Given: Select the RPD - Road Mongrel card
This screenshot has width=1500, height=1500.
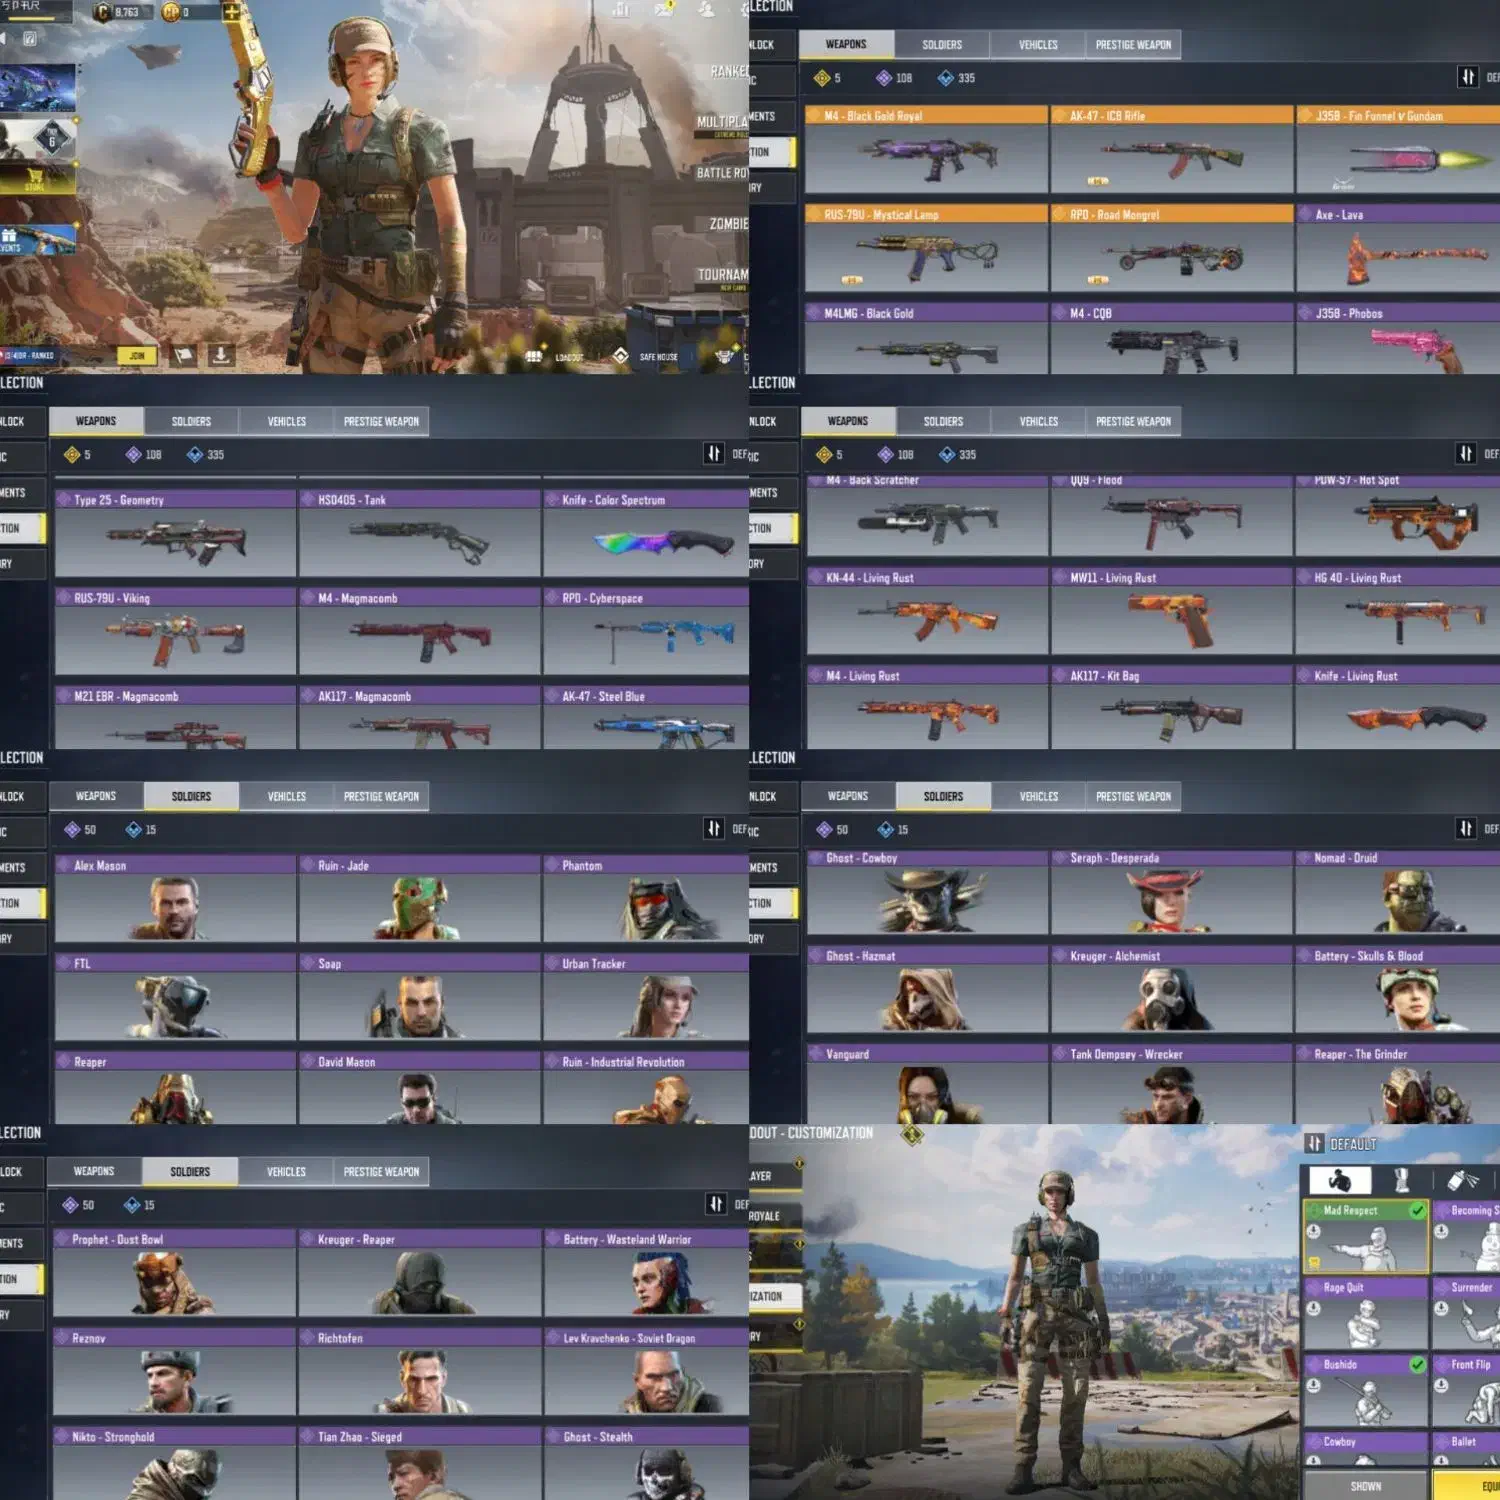Looking at the screenshot, I should coord(1172,248).
